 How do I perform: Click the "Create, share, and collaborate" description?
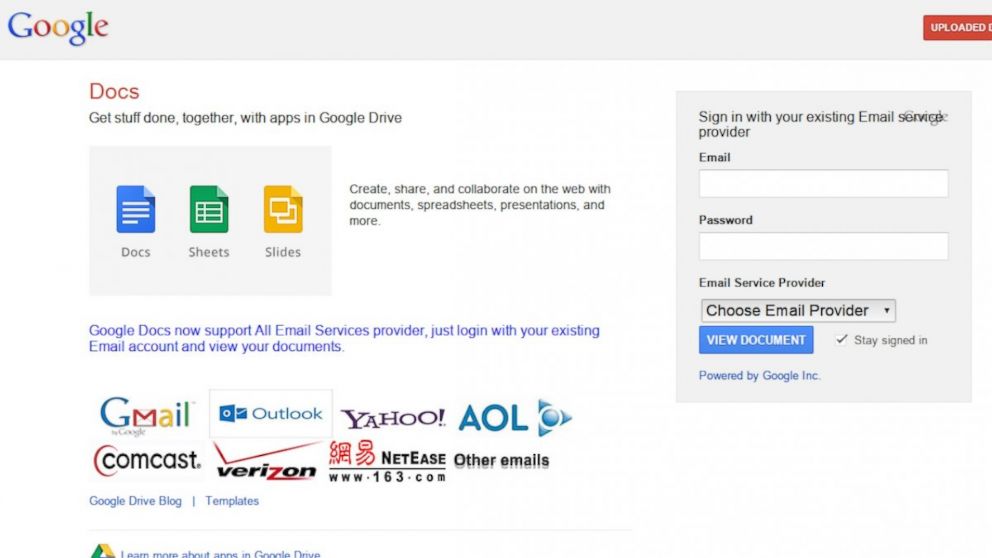coord(480,205)
